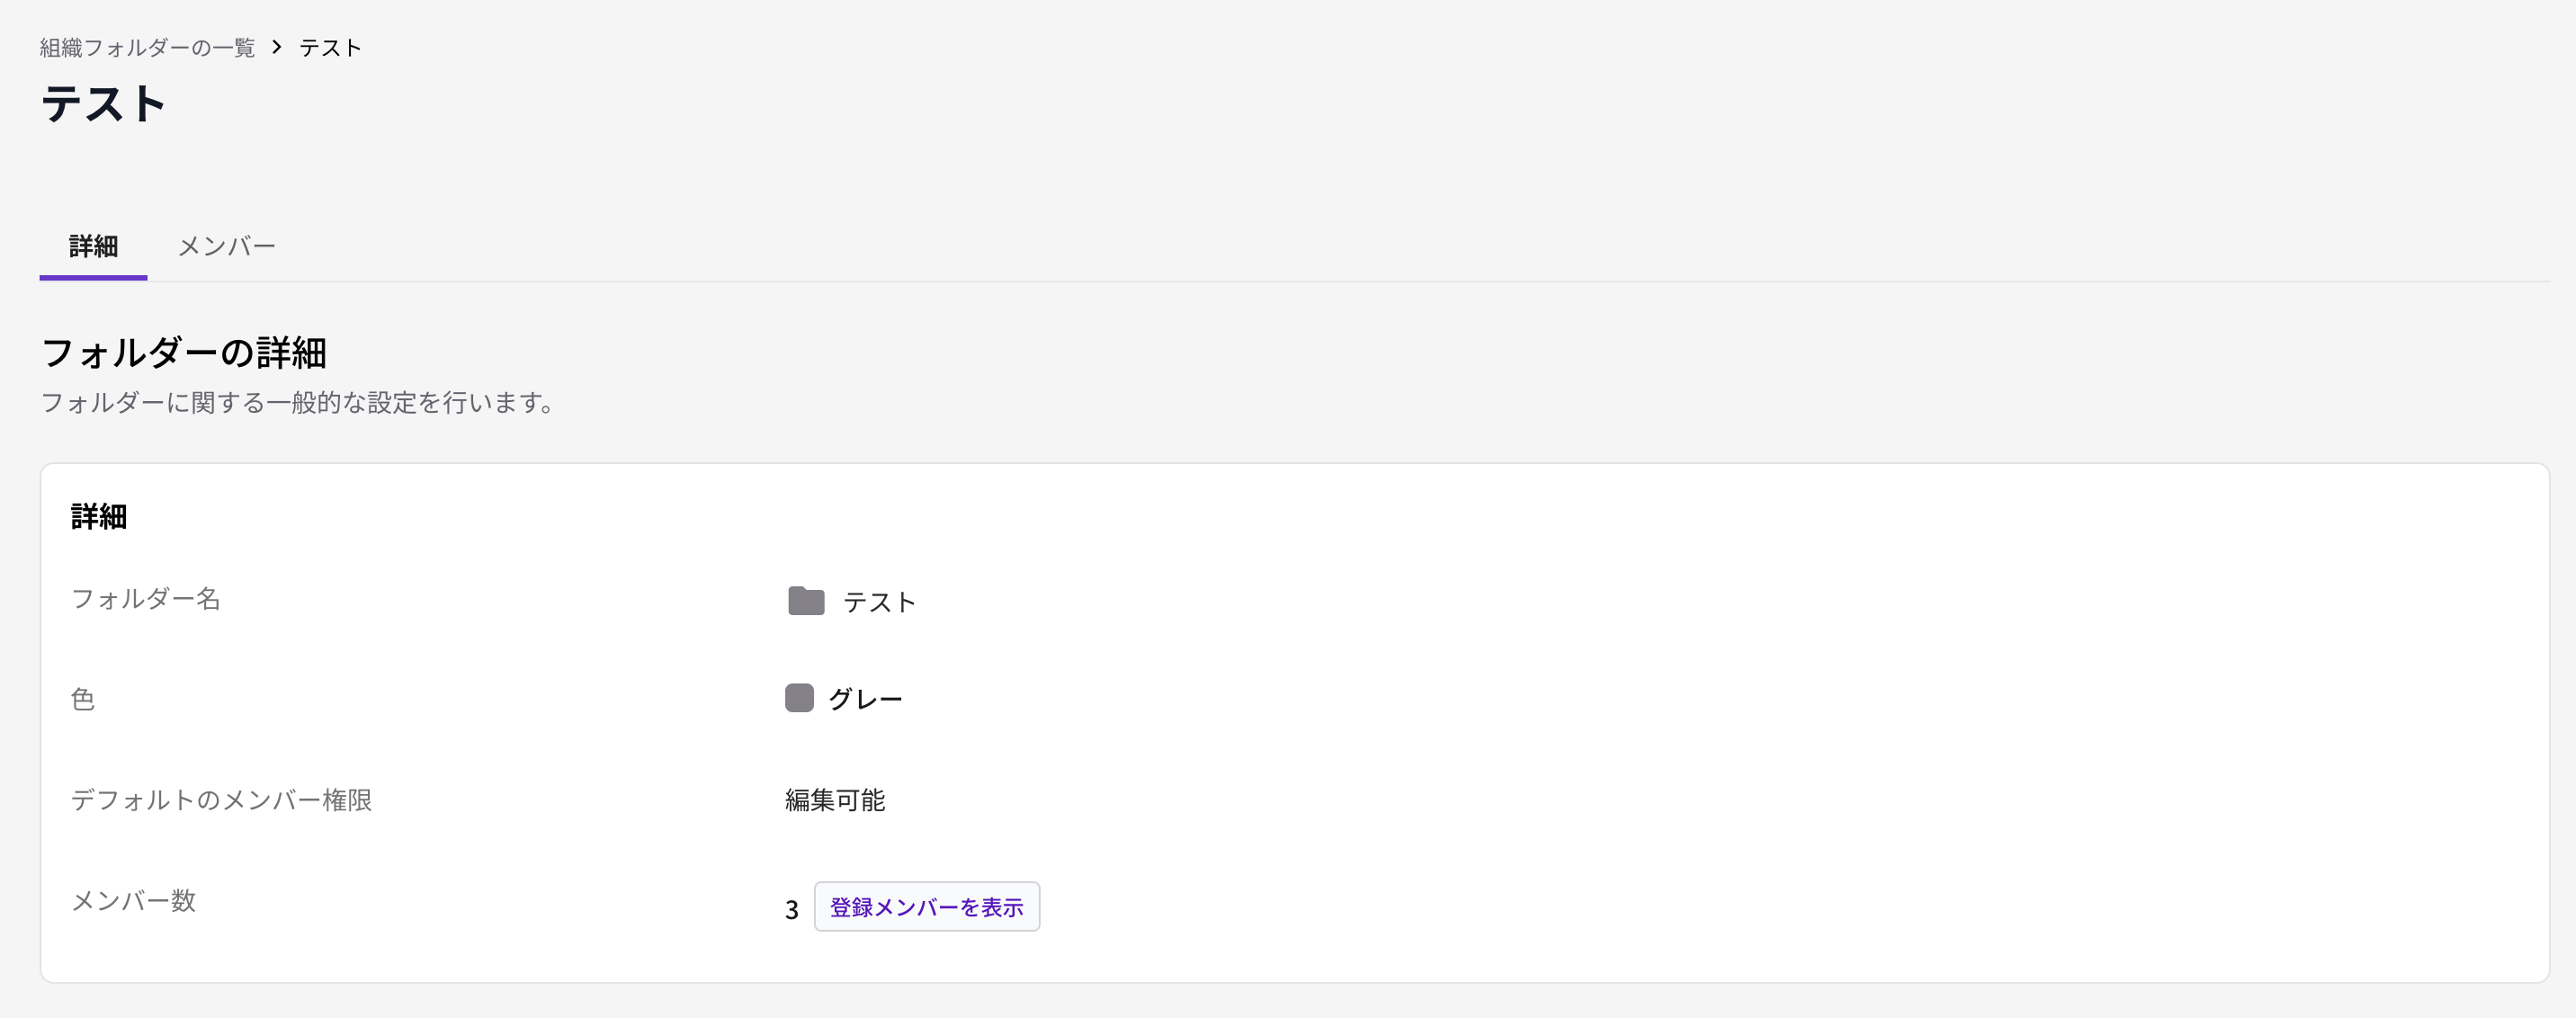This screenshot has height=1018, width=2576.
Task: Open the 組織フォルダーの一覧 breadcrumb link
Action: pyautogui.click(x=147, y=47)
